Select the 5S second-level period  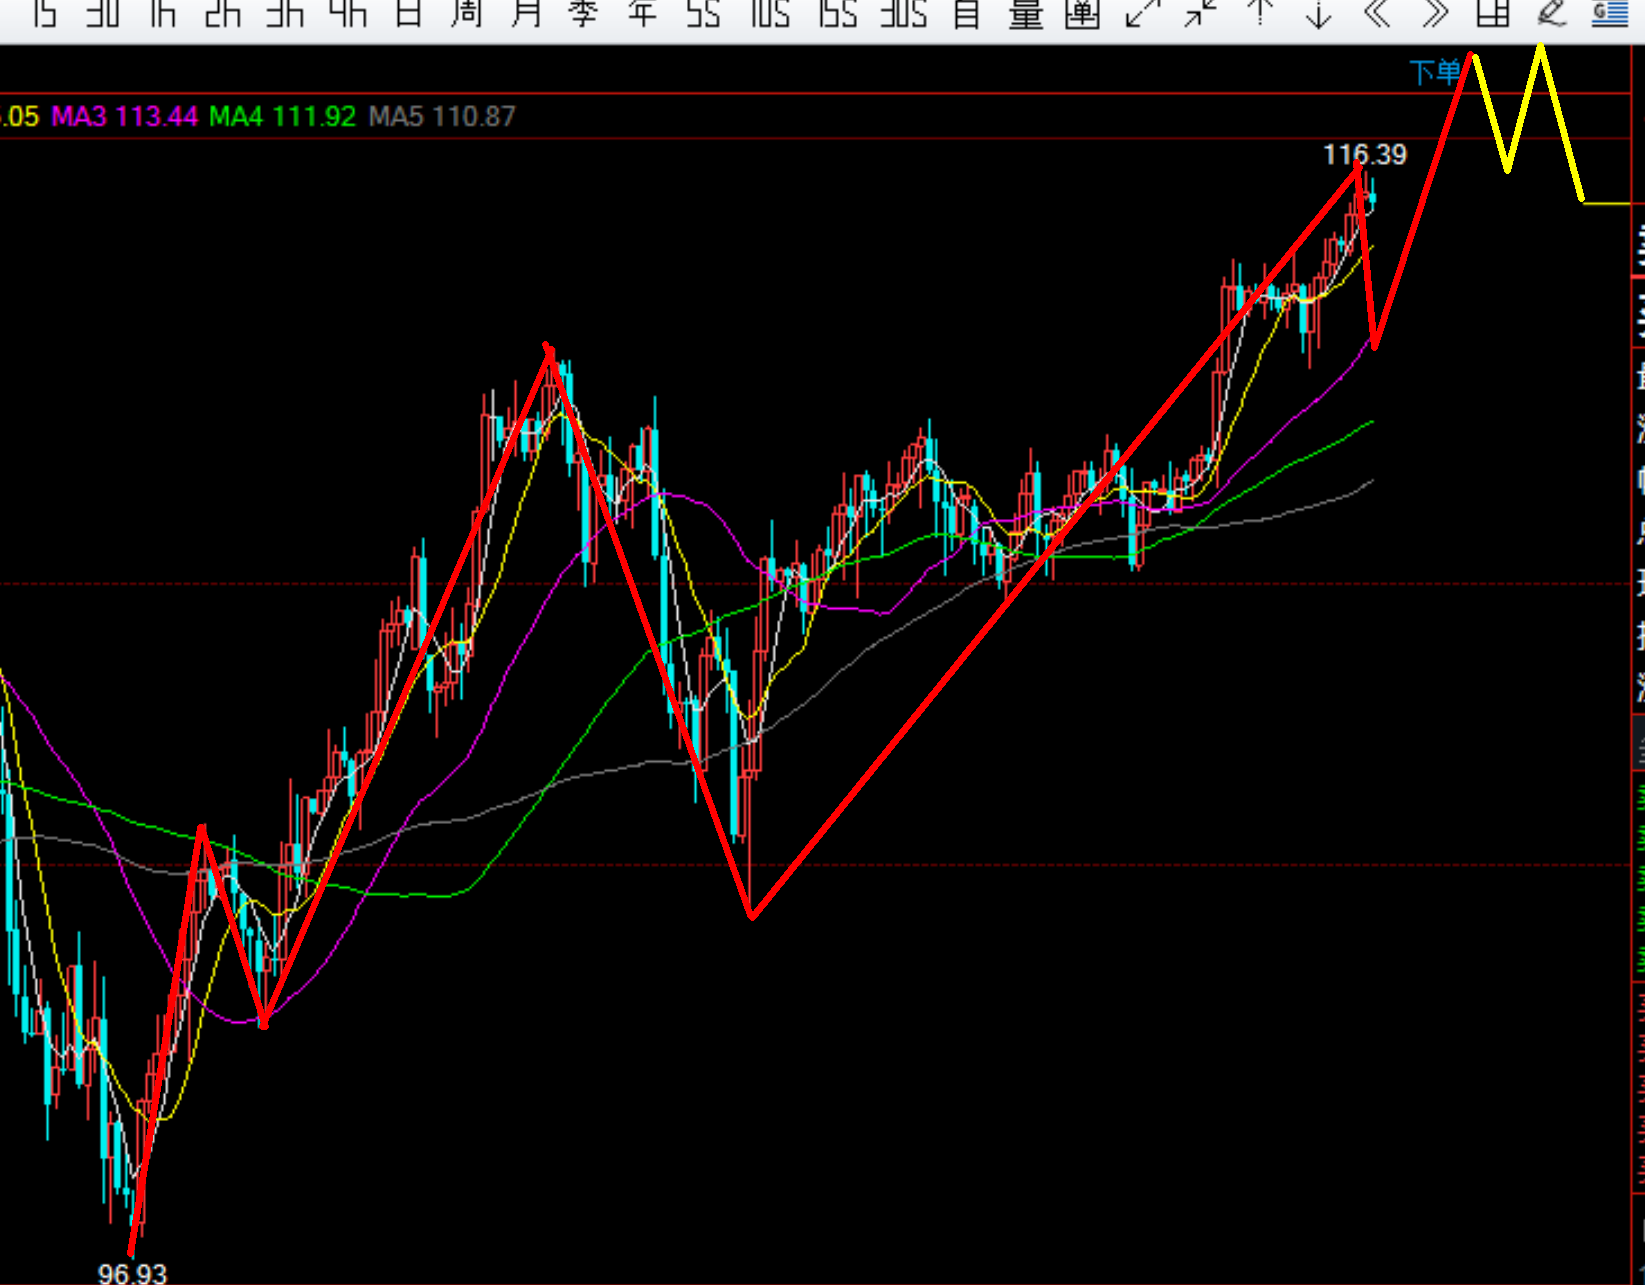[x=704, y=14]
